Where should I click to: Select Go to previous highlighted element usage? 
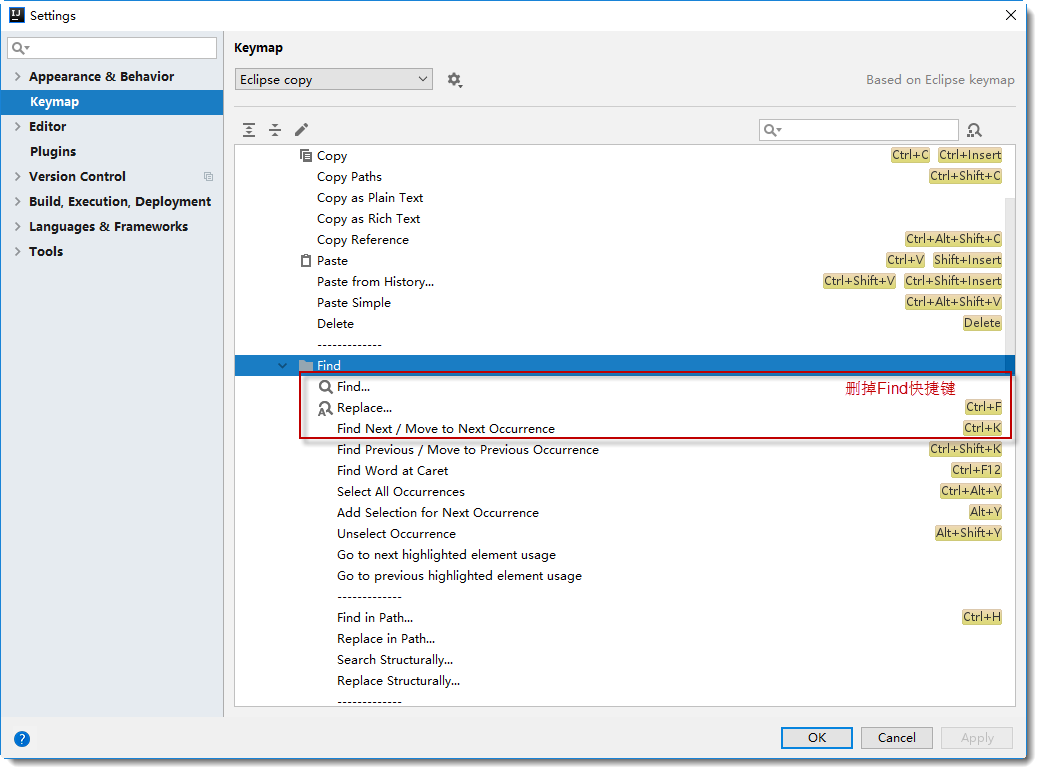click(x=459, y=576)
